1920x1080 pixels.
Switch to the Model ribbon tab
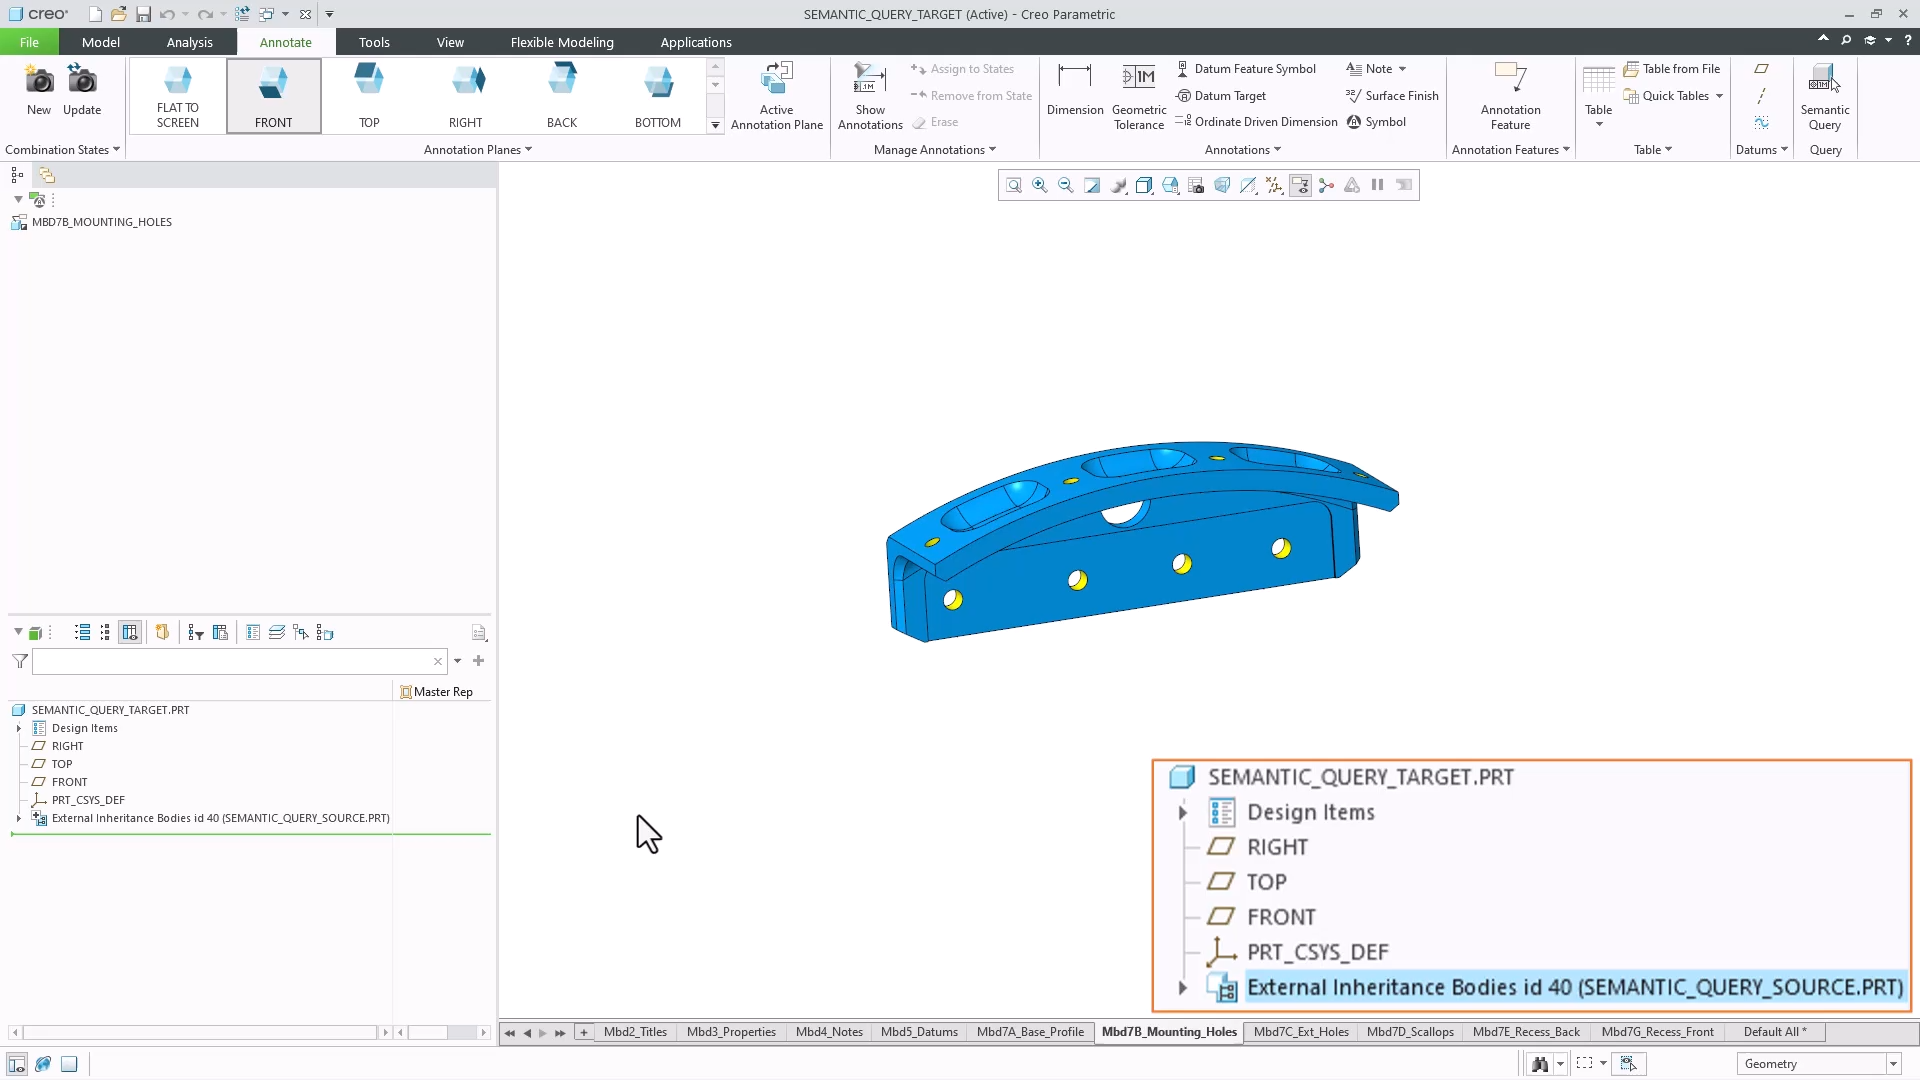coord(101,42)
